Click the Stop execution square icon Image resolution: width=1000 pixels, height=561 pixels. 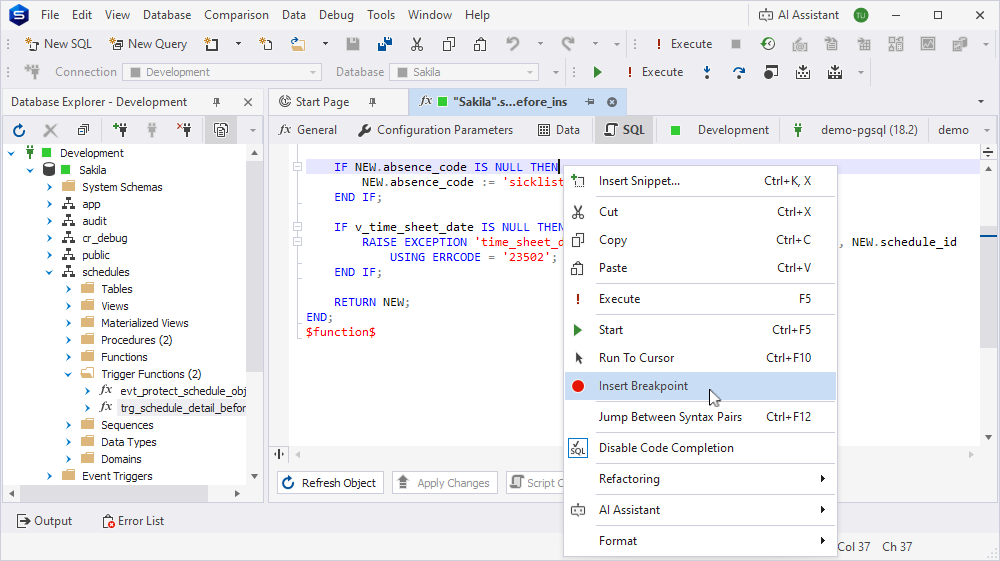(x=736, y=44)
